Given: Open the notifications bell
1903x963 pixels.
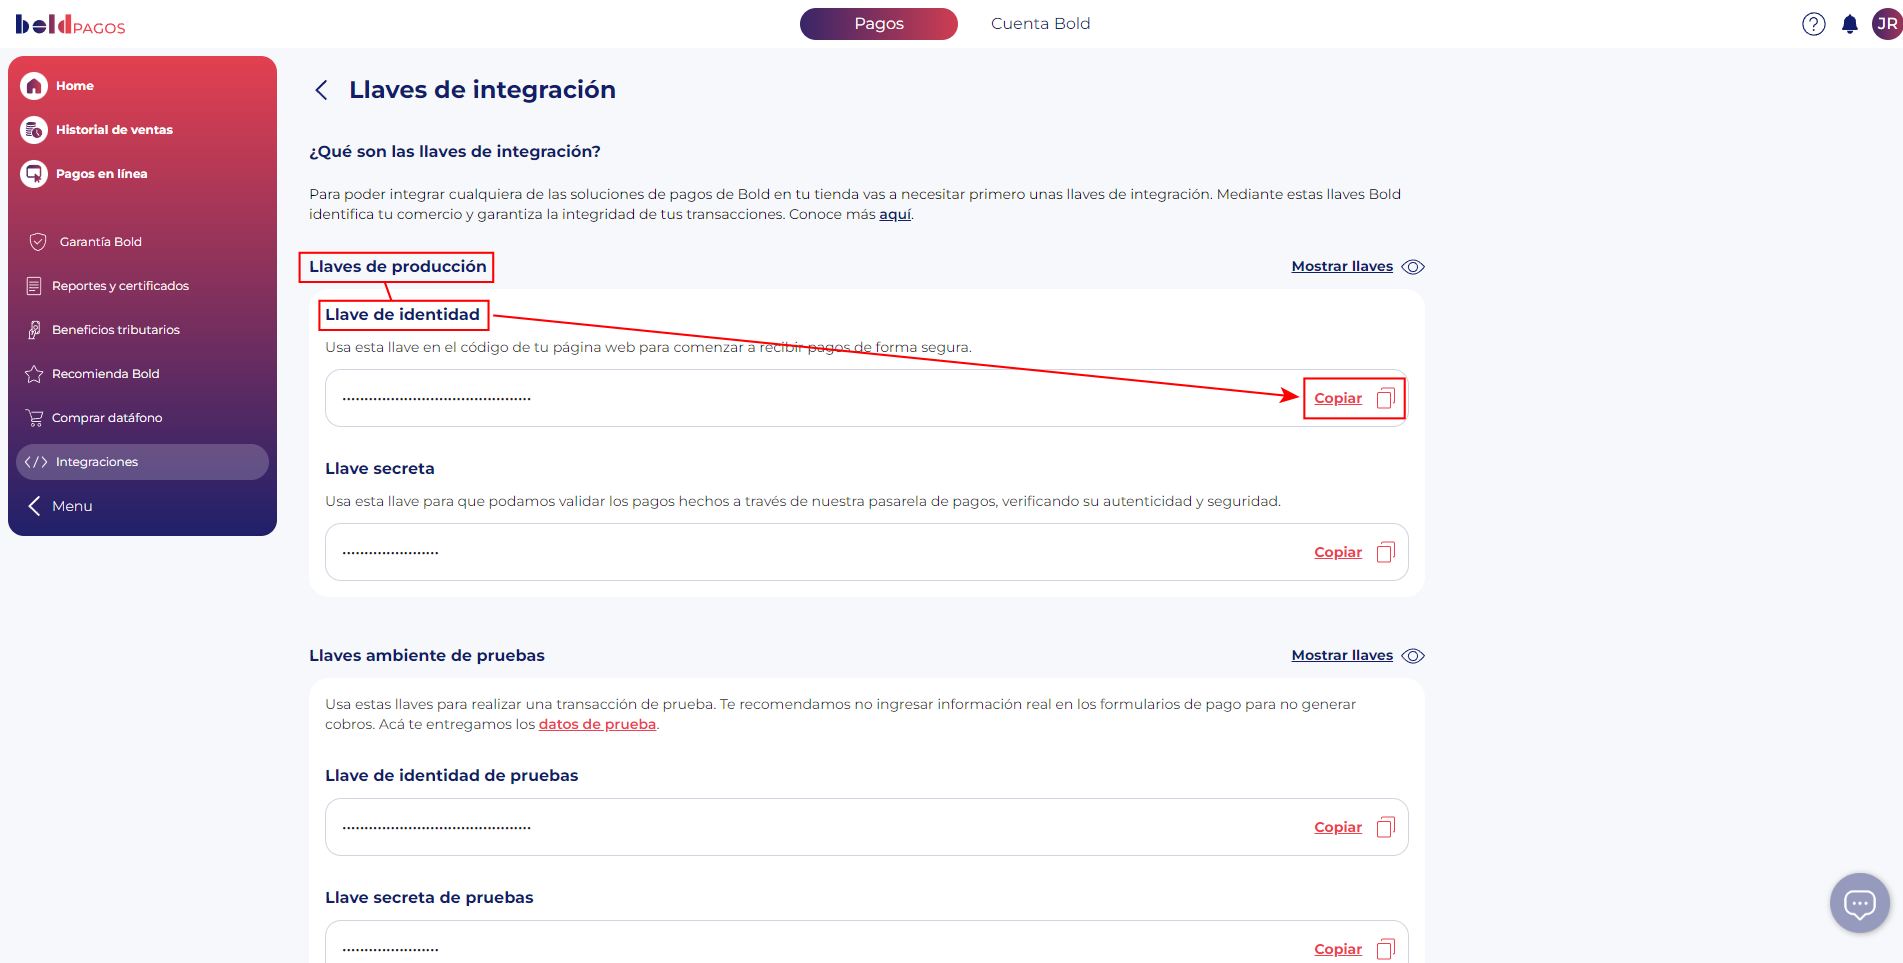Looking at the screenshot, I should (1850, 24).
